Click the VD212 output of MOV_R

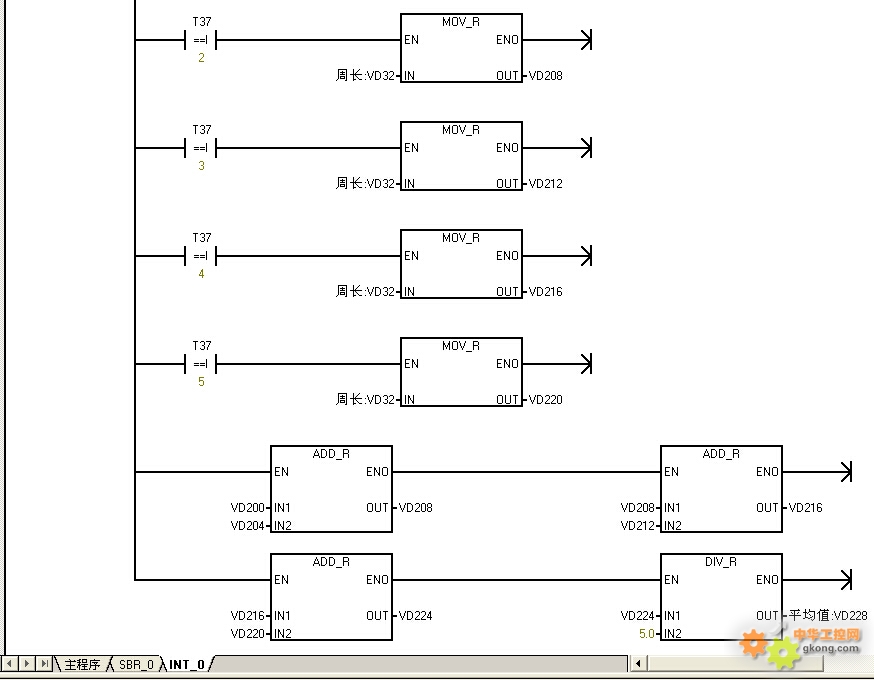tap(545, 184)
